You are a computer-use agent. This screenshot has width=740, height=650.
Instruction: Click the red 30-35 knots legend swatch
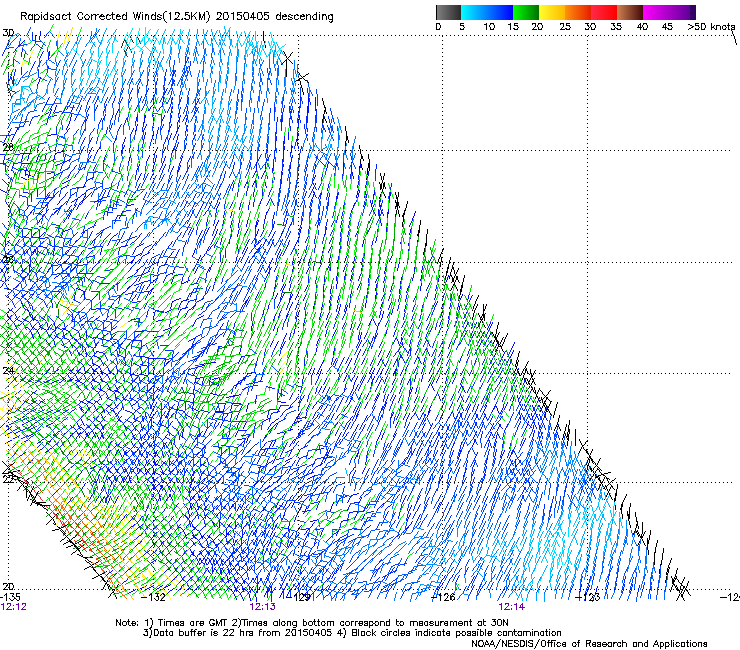(604, 12)
